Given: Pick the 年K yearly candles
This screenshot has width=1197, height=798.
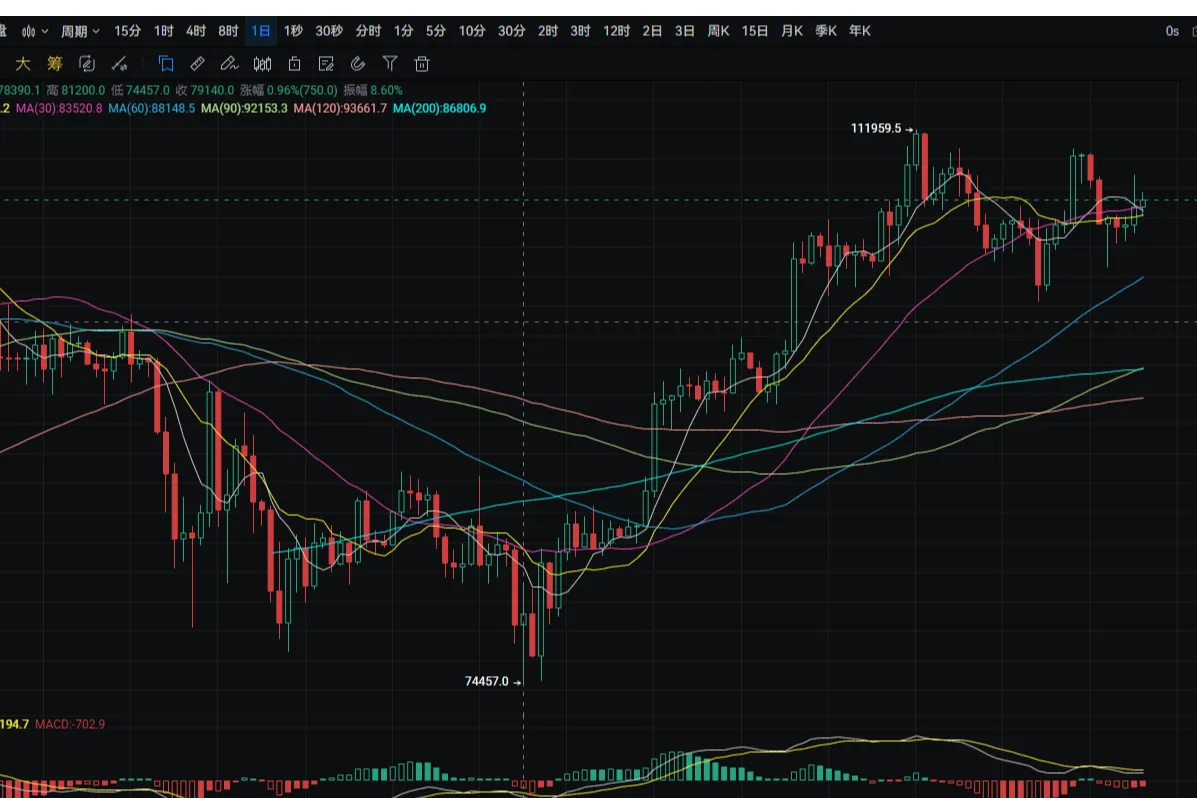Looking at the screenshot, I should click(x=860, y=31).
